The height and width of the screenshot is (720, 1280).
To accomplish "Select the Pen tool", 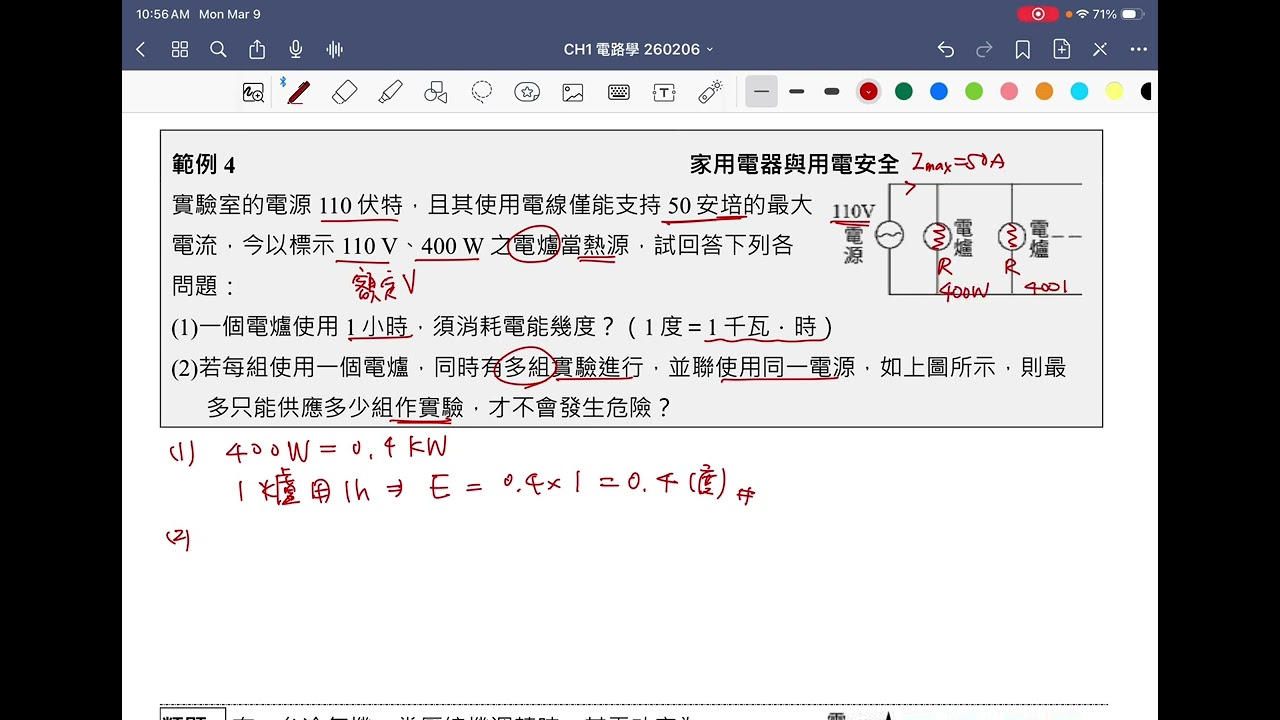I will click(x=298, y=92).
